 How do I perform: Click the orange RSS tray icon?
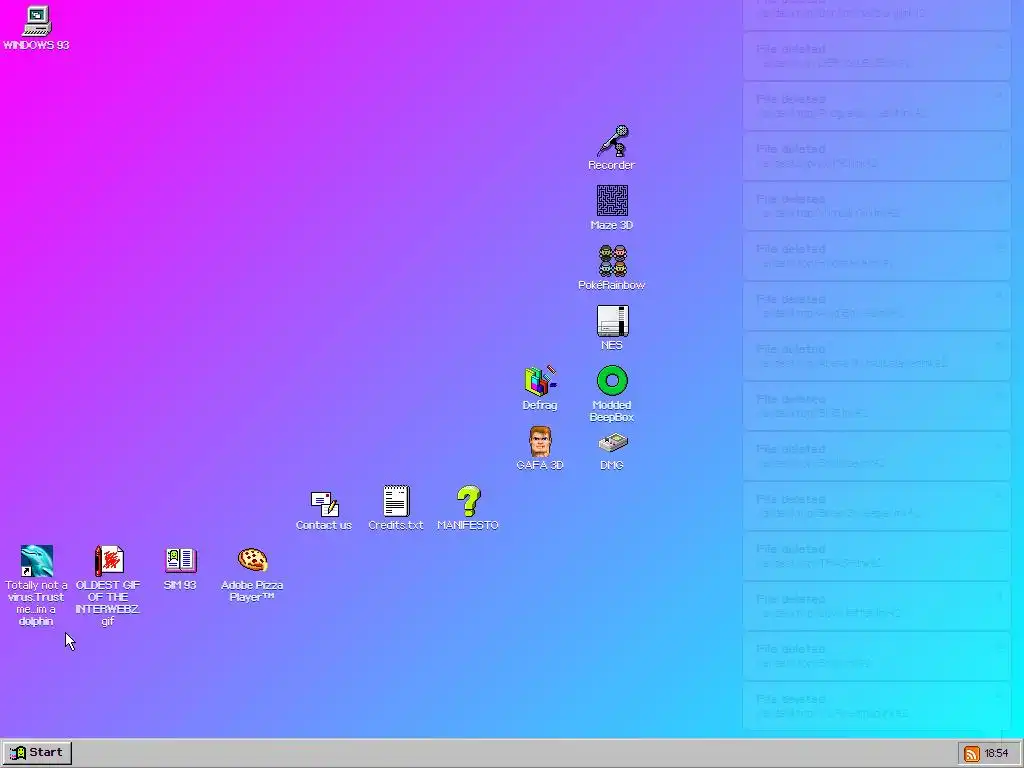pyautogui.click(x=972, y=754)
